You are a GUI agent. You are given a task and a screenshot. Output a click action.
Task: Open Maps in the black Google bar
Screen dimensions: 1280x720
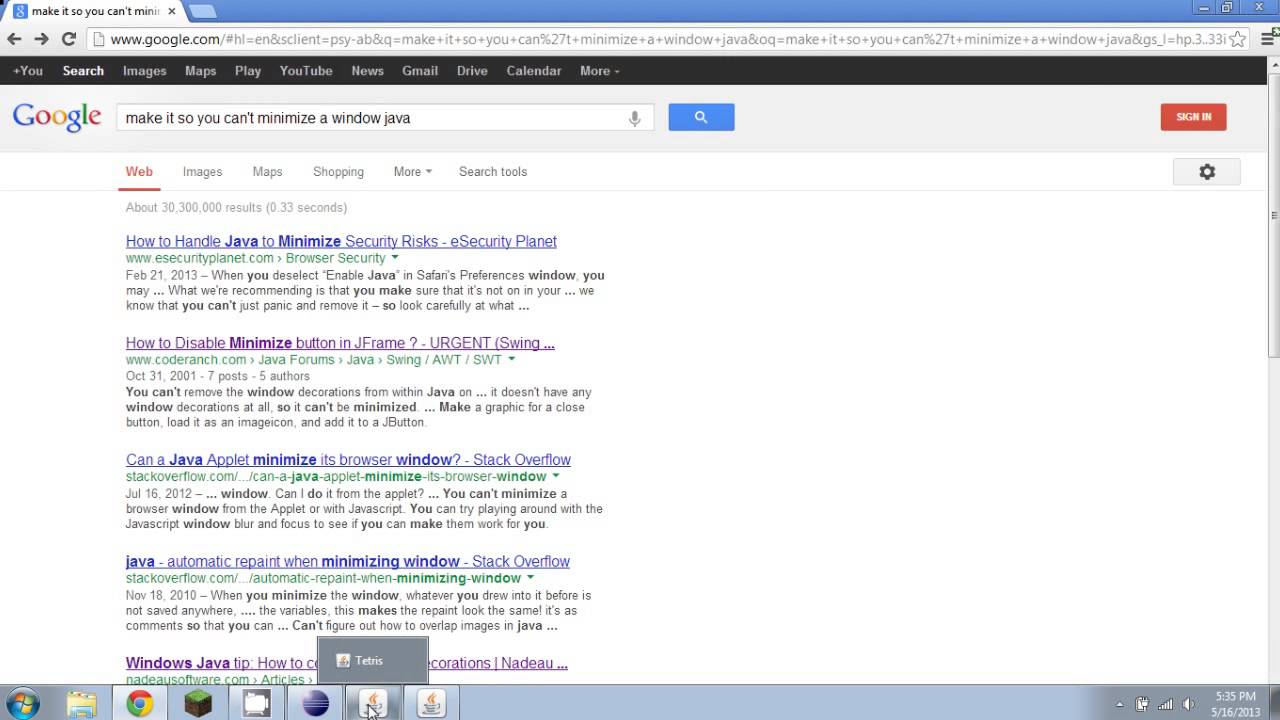coord(201,71)
